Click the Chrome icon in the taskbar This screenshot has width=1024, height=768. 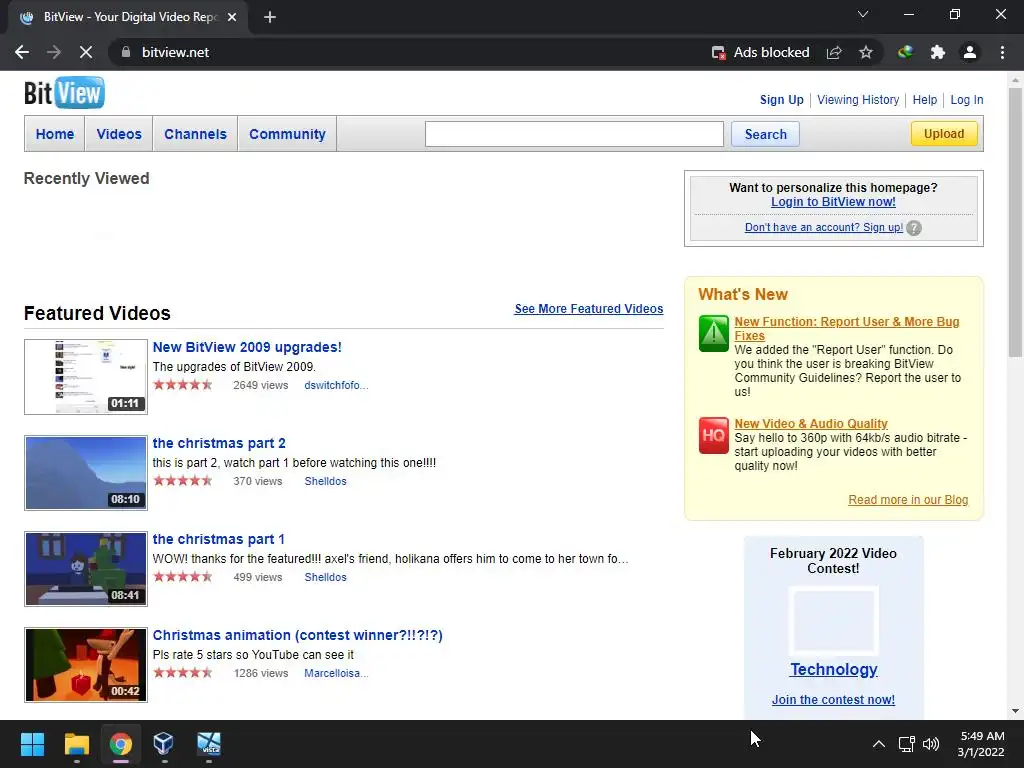click(121, 744)
